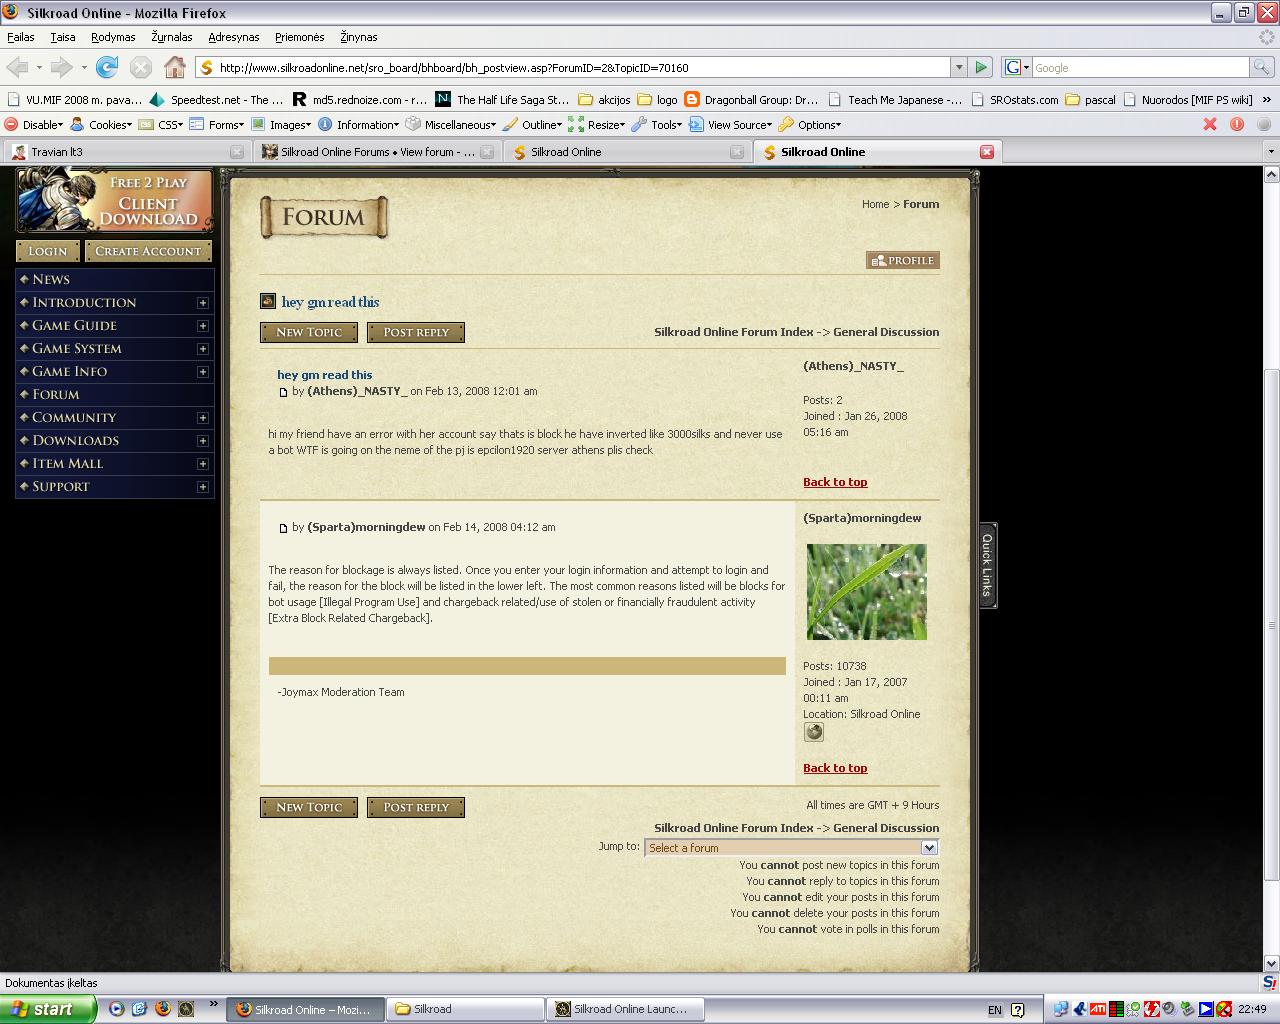The image size is (1280, 1024).
Task: Launch Firefox from the Quick Launch bar
Action: (x=163, y=1009)
